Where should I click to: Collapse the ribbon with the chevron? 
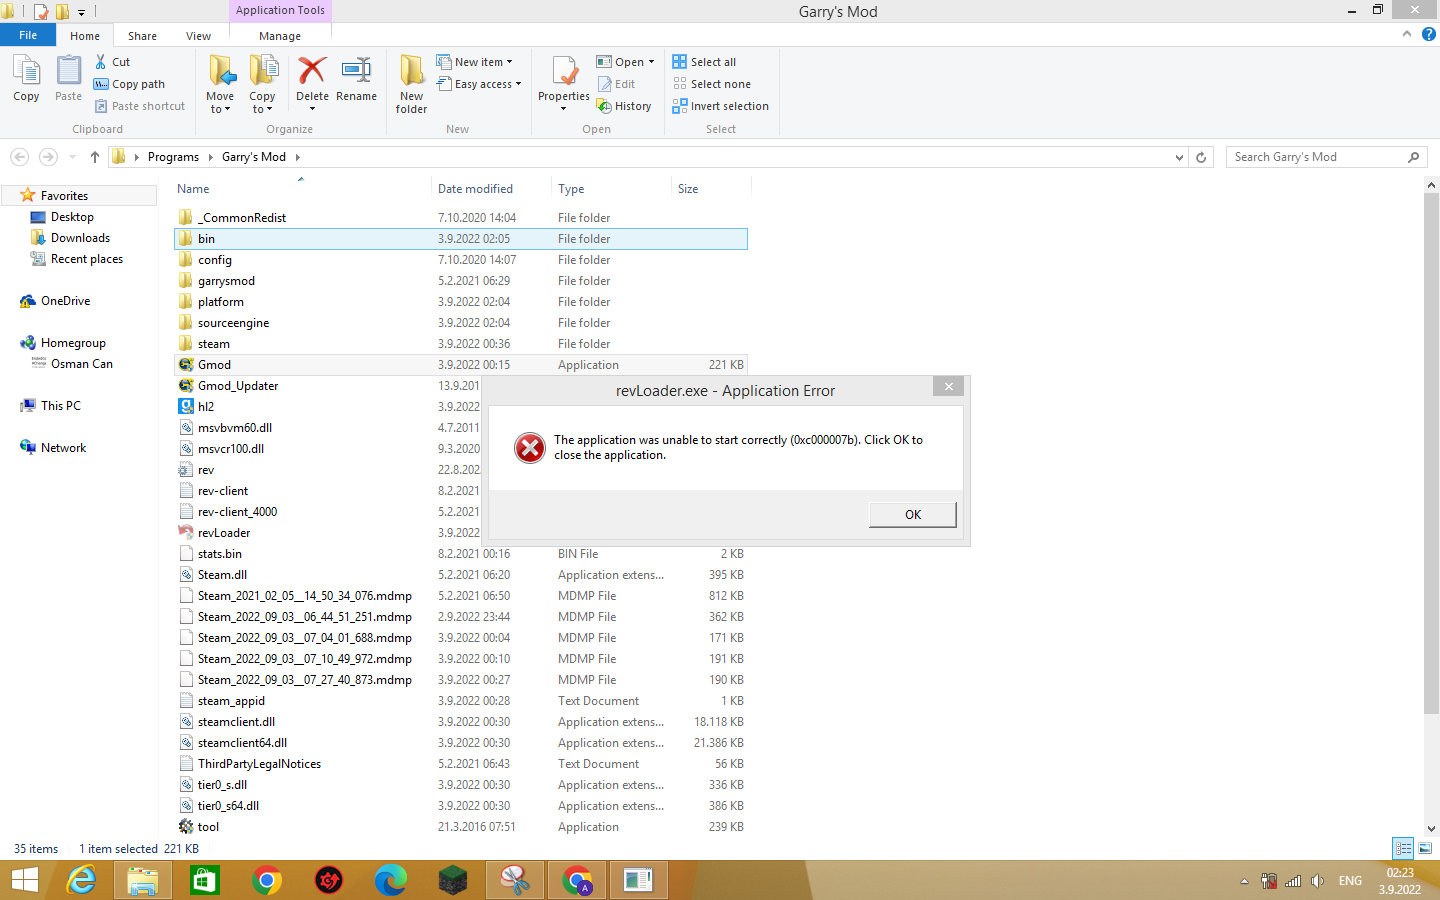click(1407, 34)
